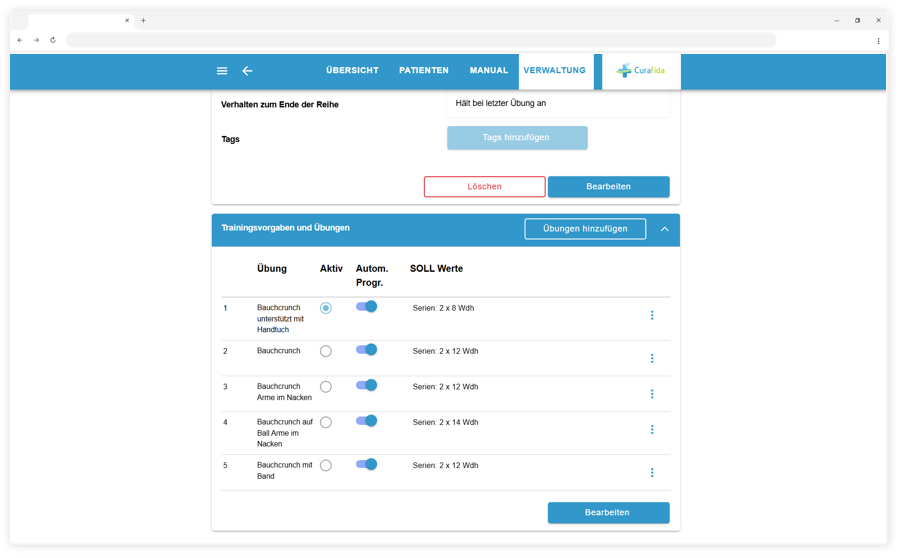Open the Verhalten zum Ende der Reihe field
Screen dimensions: 910x558
click(558, 103)
